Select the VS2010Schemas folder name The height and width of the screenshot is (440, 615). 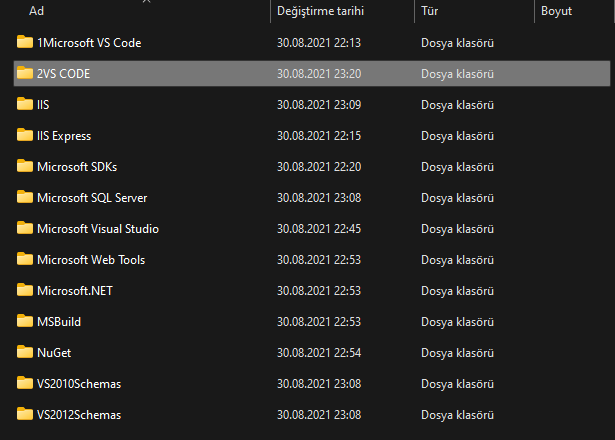pyautogui.click(x=79, y=383)
